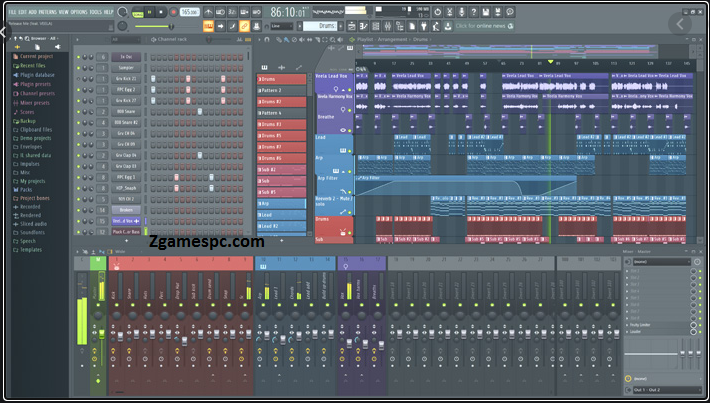Image resolution: width=710 pixels, height=403 pixels.
Task: Toggle the Browser toolbar icon
Action: (400, 26)
